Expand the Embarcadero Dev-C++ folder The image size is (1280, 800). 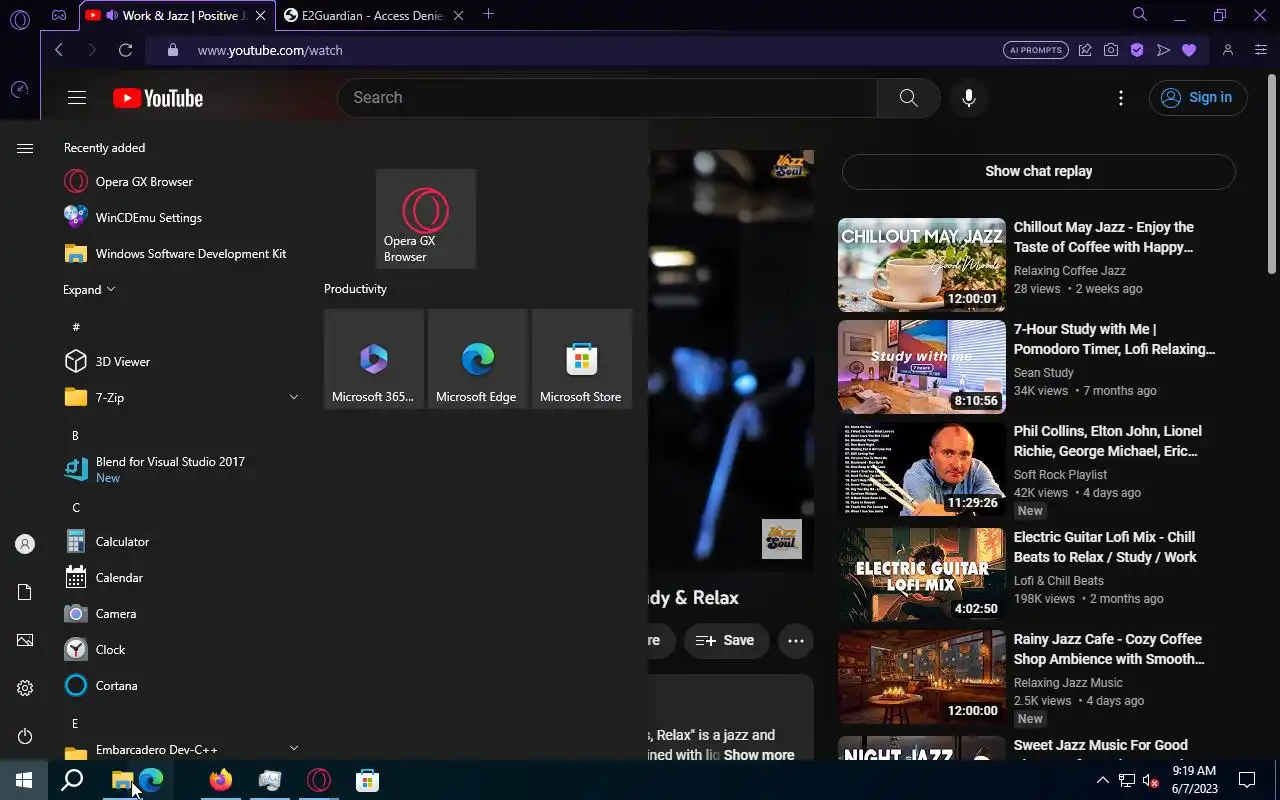[180, 750]
